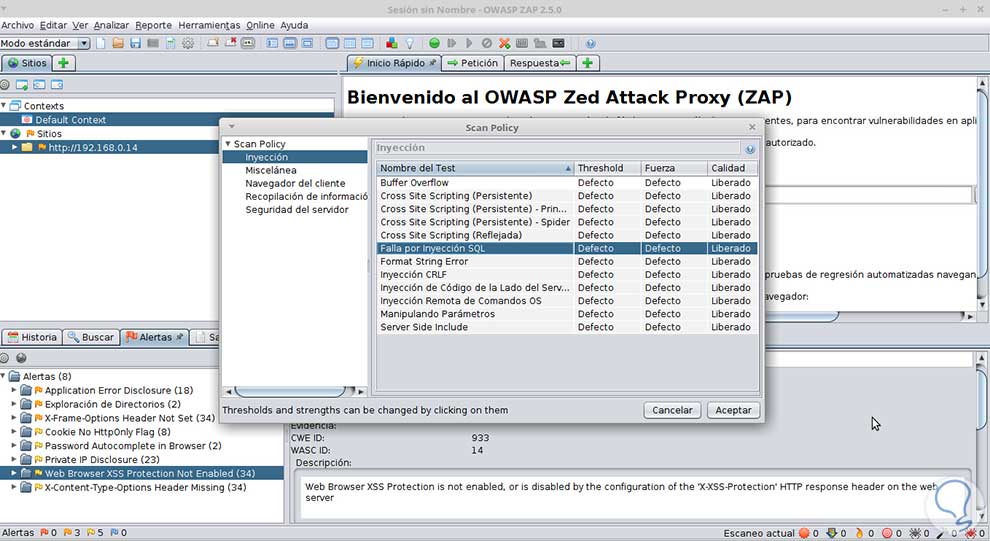
Task: Click the Fuerza column header
Action: (674, 168)
